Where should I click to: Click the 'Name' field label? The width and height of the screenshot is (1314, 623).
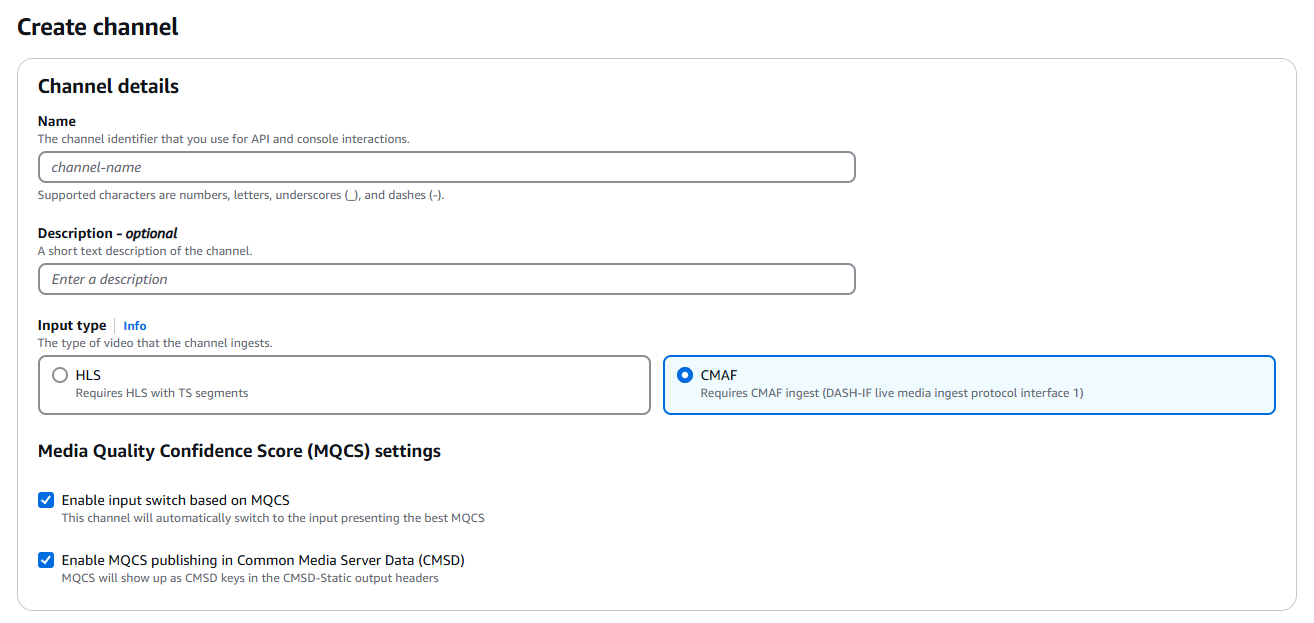[57, 121]
